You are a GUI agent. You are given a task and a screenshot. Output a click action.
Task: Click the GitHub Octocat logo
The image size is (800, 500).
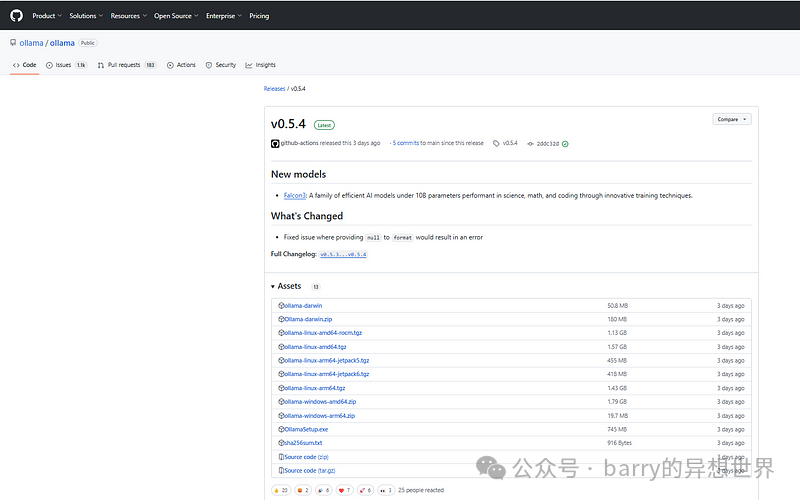[17, 16]
